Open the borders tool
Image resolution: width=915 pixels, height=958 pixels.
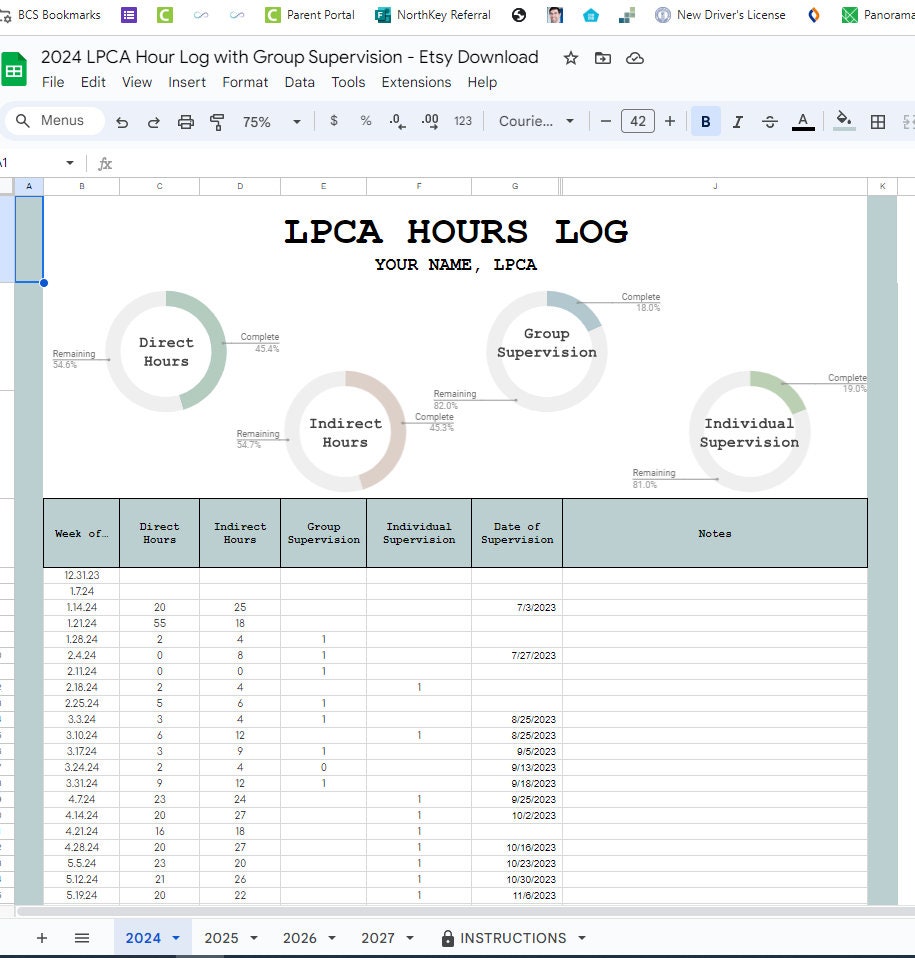[878, 120]
